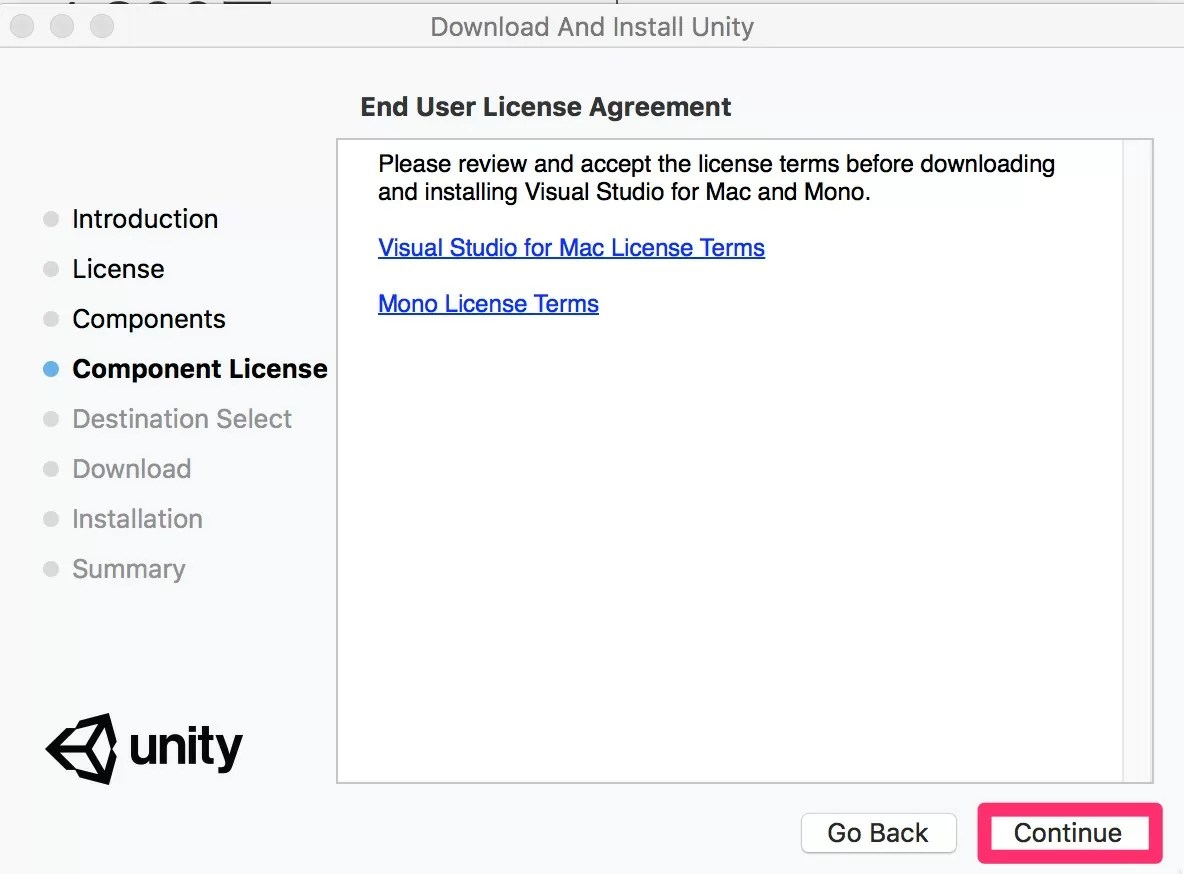Open the Mono License Terms link
Image resolution: width=1184 pixels, height=874 pixels.
click(x=488, y=304)
